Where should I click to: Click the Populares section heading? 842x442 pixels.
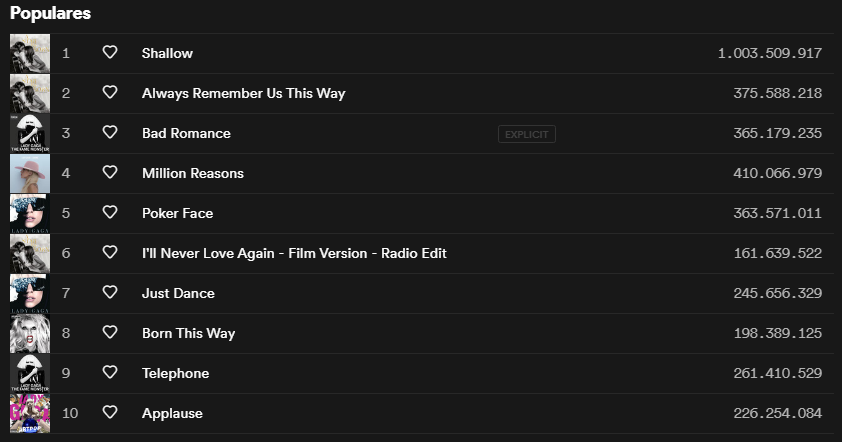point(50,13)
